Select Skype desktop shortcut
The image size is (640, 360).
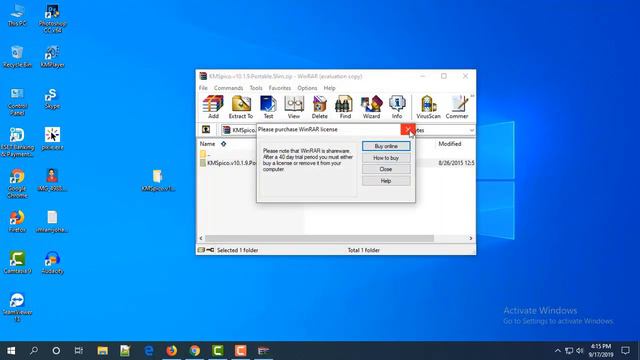(52, 99)
